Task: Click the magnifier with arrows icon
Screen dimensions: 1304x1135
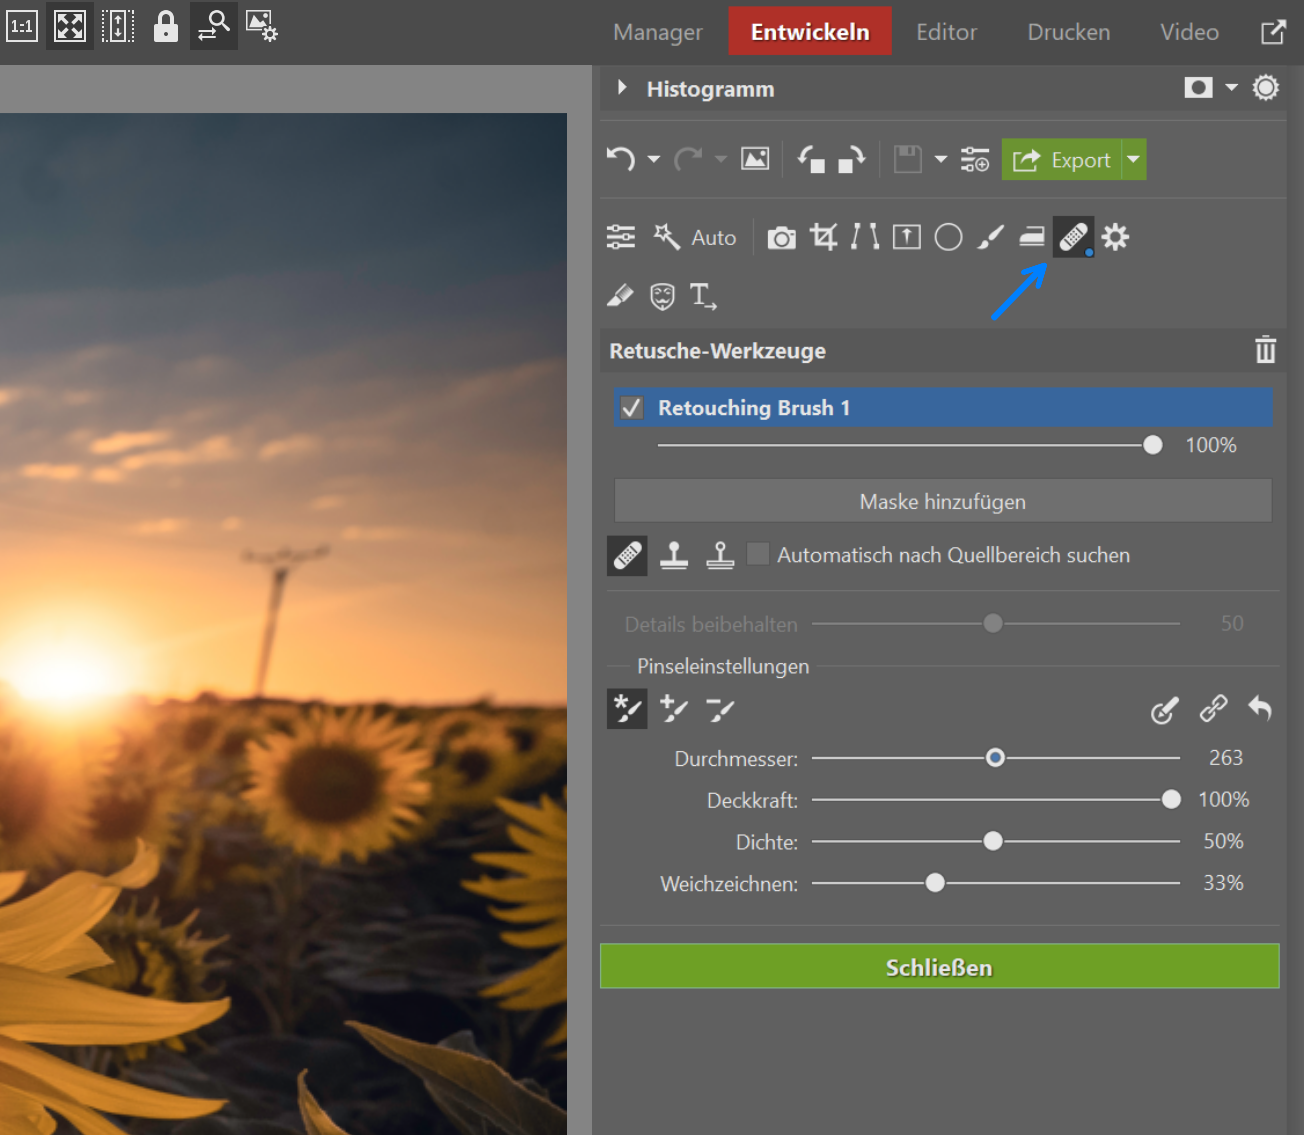Action: pyautogui.click(x=214, y=26)
